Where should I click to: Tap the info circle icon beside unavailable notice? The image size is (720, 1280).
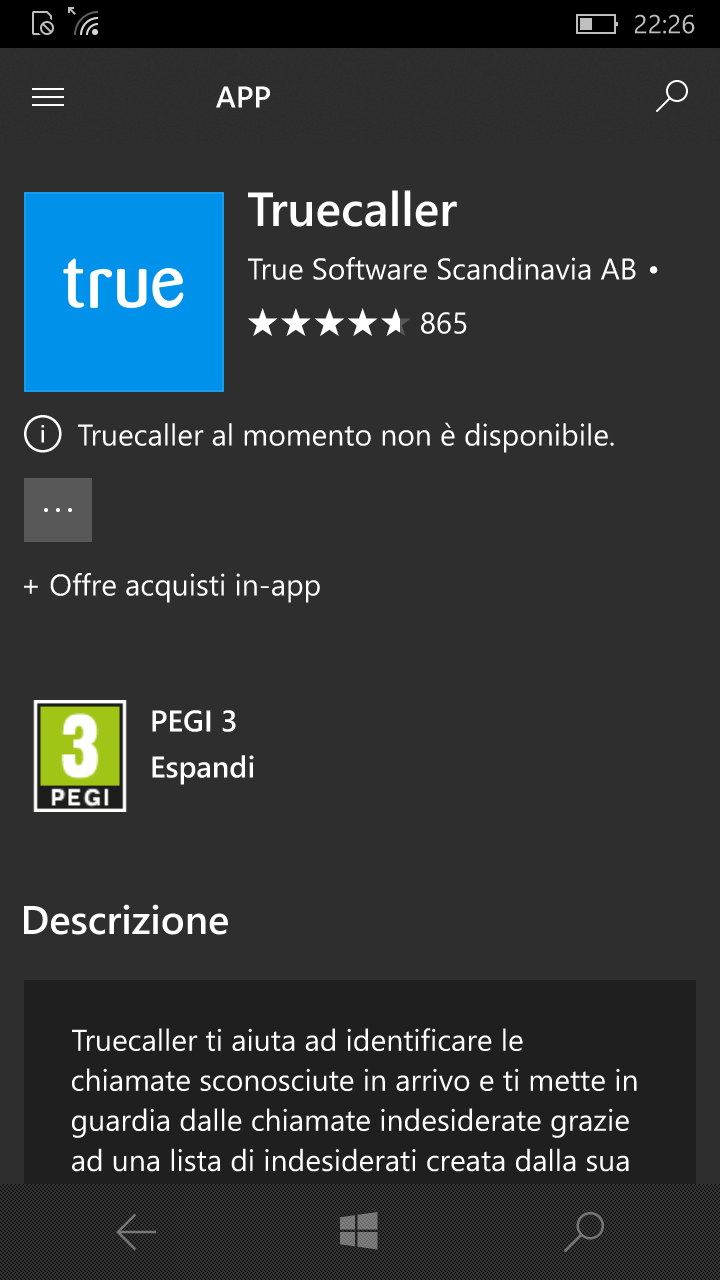(x=43, y=436)
